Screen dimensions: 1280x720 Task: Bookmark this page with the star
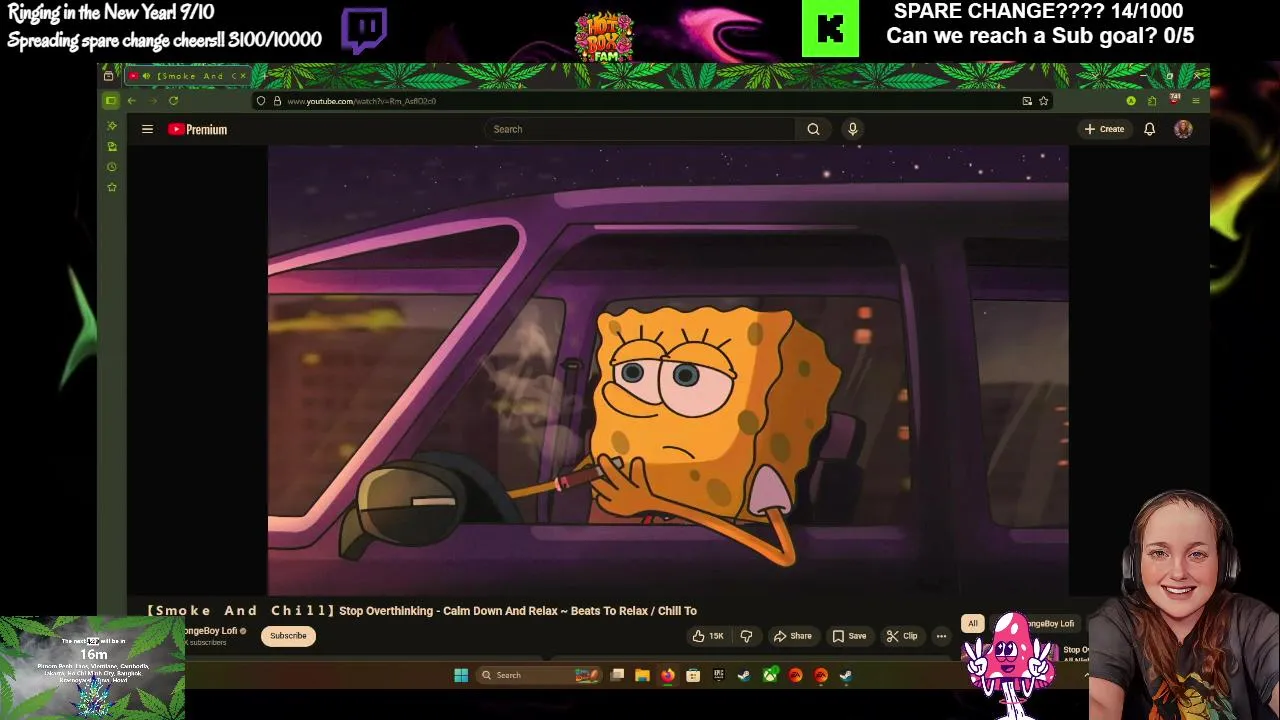pos(1043,101)
